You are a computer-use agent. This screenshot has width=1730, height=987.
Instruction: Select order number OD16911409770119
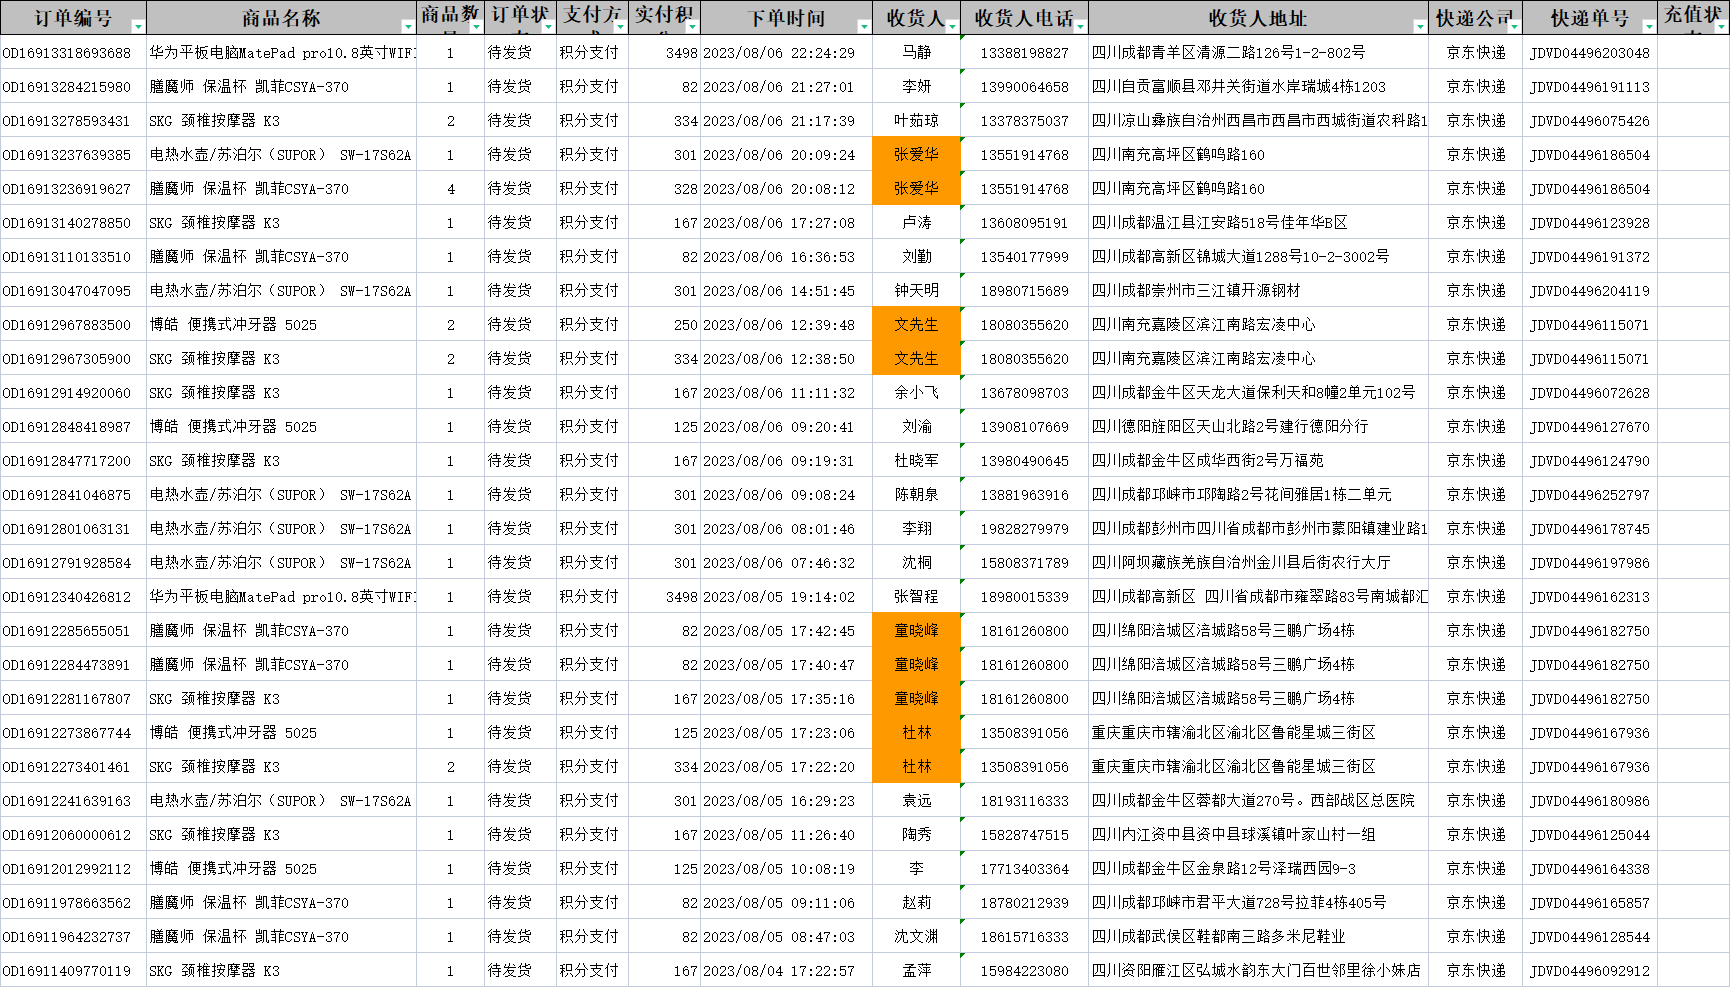tap(67, 971)
